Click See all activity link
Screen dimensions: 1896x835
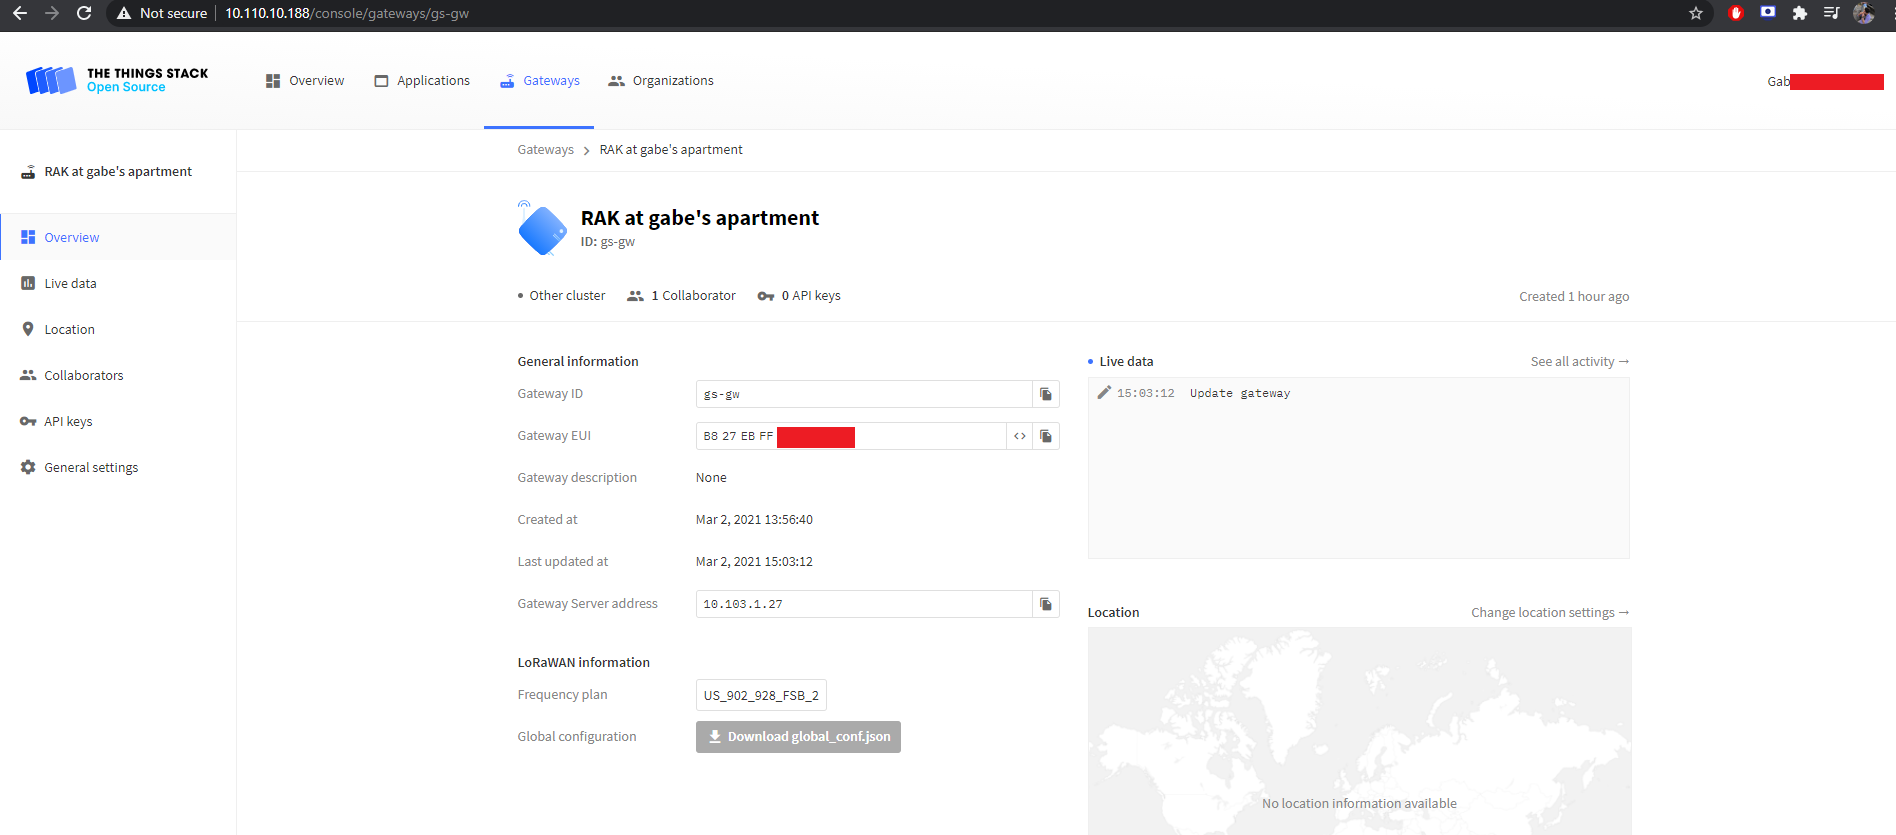click(x=1579, y=362)
